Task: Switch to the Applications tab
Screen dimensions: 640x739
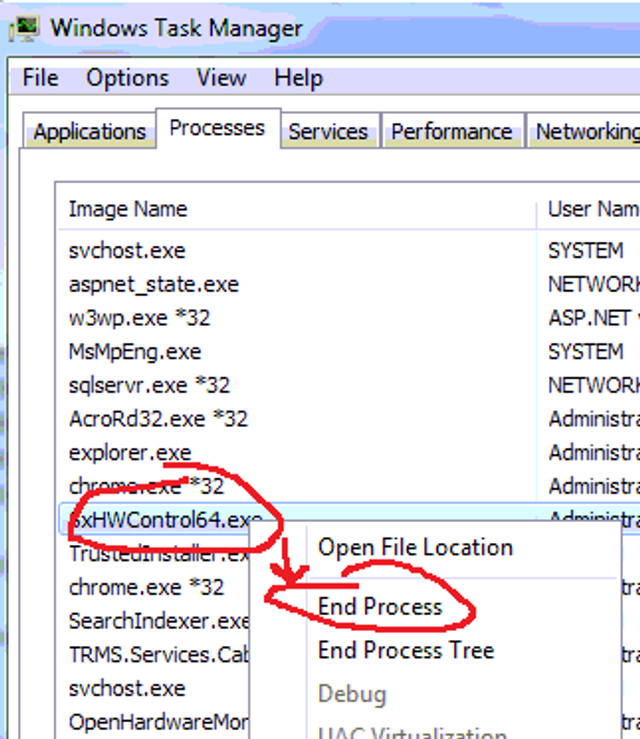Action: [90, 131]
